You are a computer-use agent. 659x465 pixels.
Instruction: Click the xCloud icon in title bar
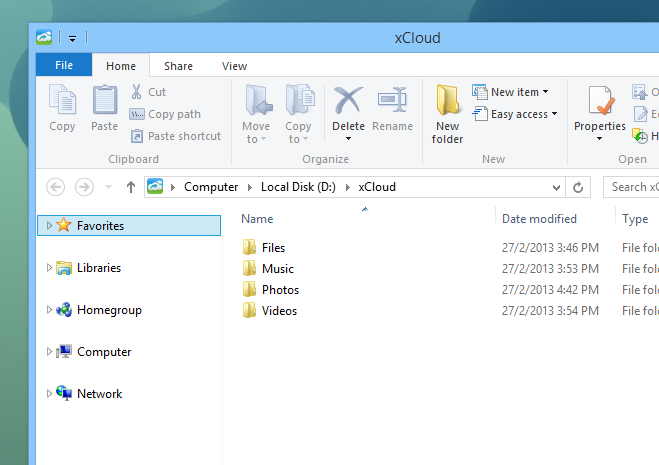click(44, 37)
